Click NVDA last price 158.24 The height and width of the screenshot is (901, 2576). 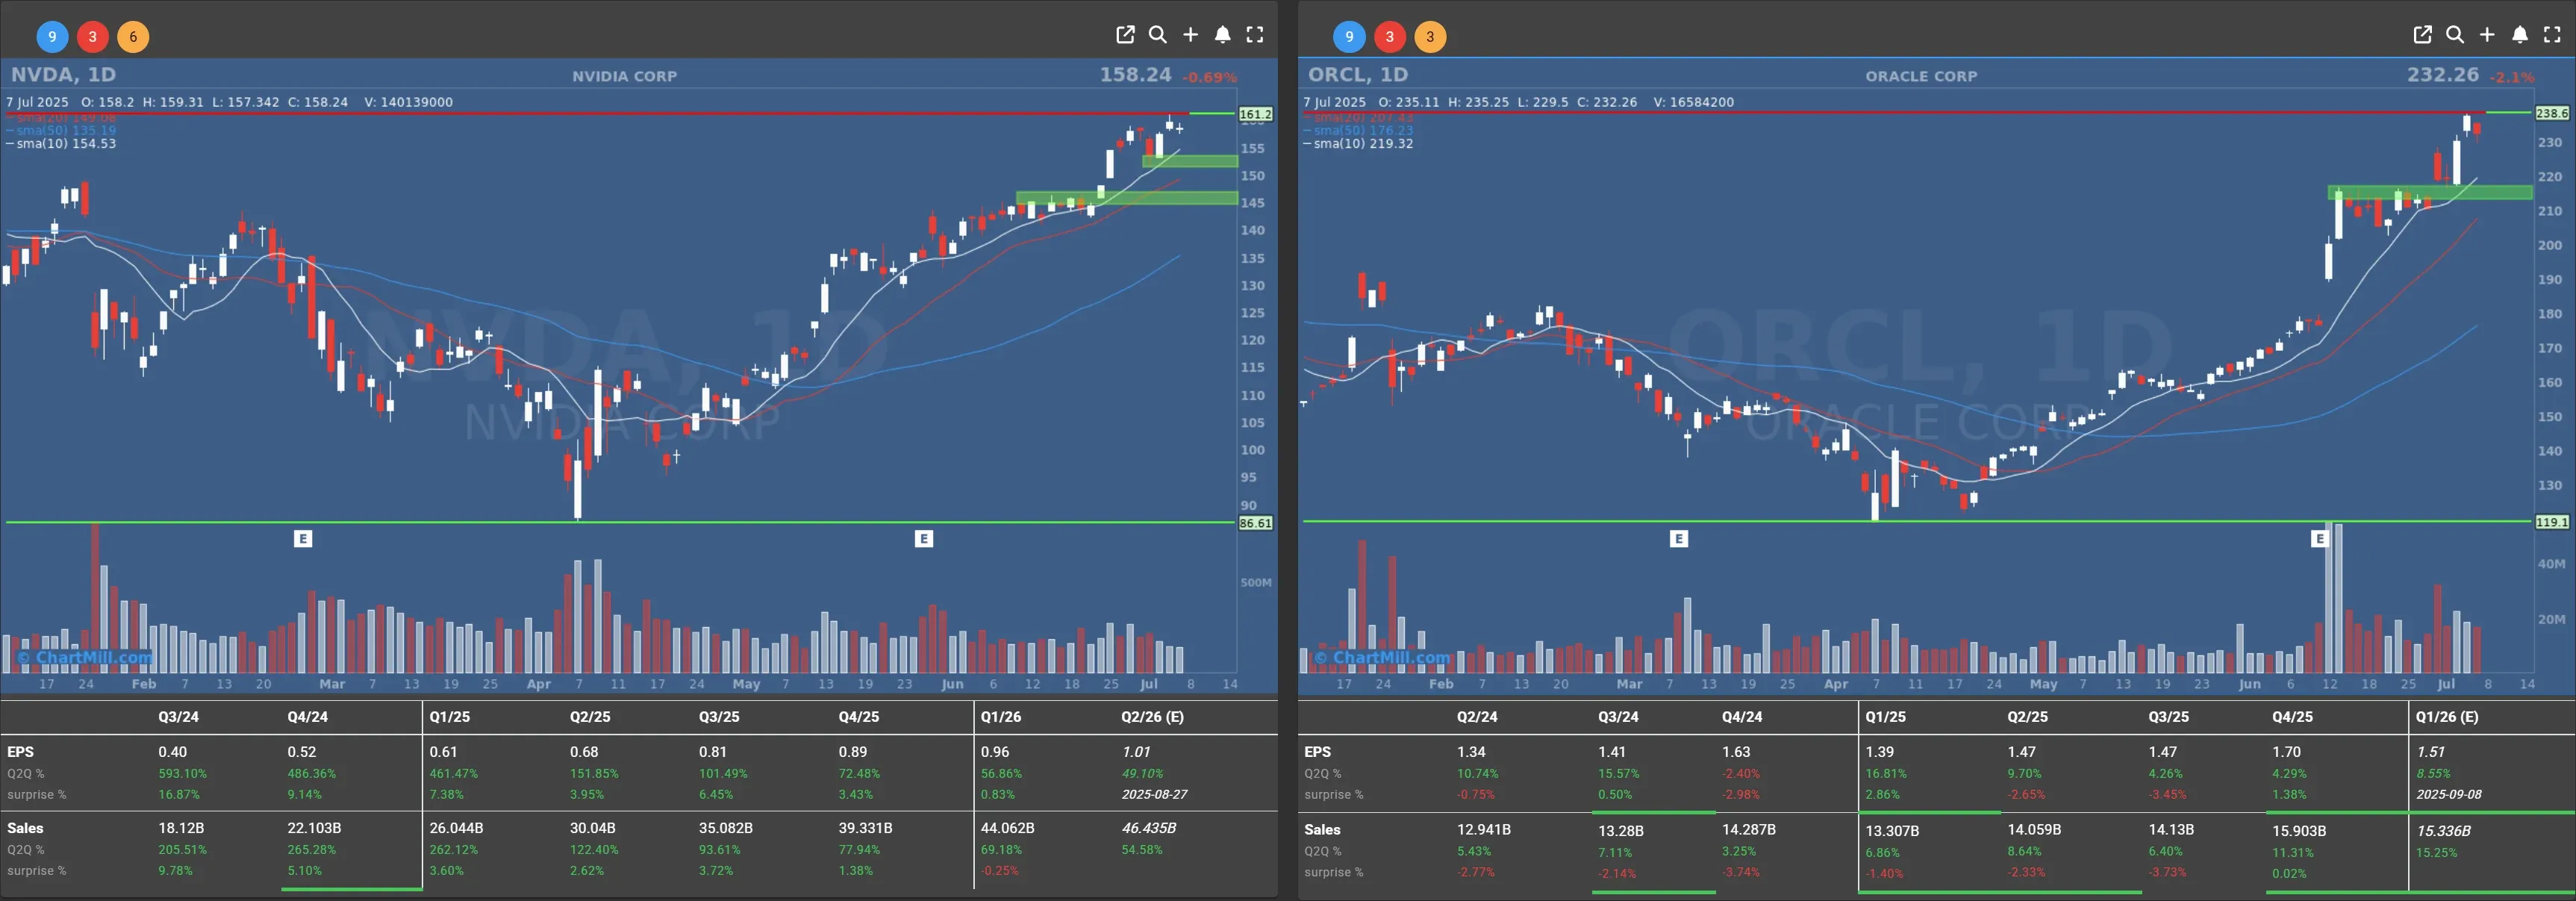pyautogui.click(x=1135, y=75)
